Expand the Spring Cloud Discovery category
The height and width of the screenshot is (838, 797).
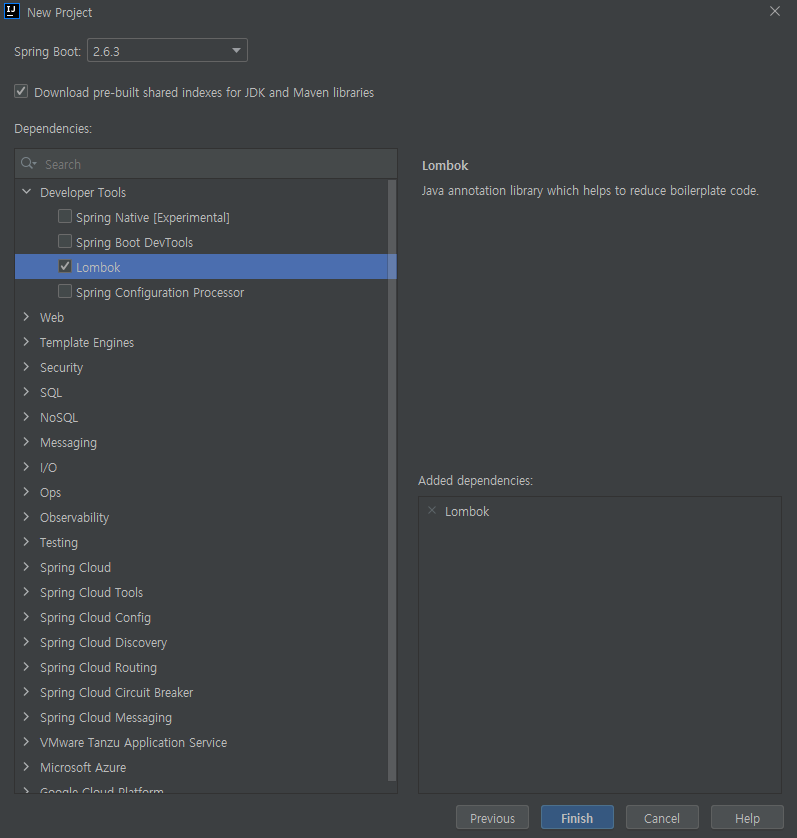[26, 641]
